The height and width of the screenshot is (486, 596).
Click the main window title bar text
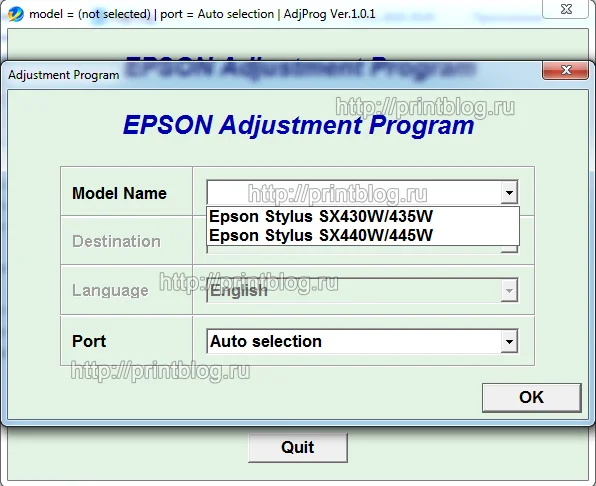(x=202, y=14)
